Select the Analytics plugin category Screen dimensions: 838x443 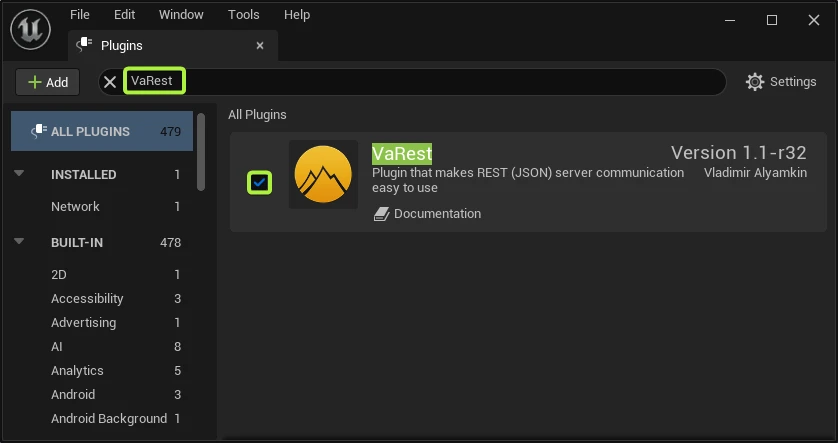[77, 370]
